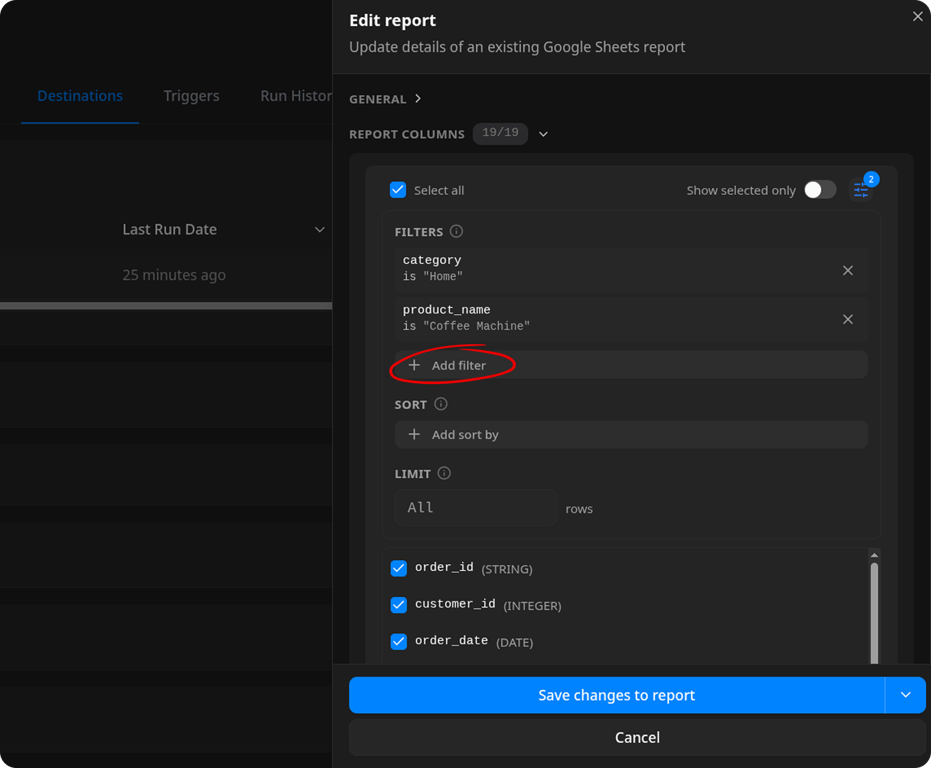
Task: Click Add sort by button
Action: coord(631,434)
